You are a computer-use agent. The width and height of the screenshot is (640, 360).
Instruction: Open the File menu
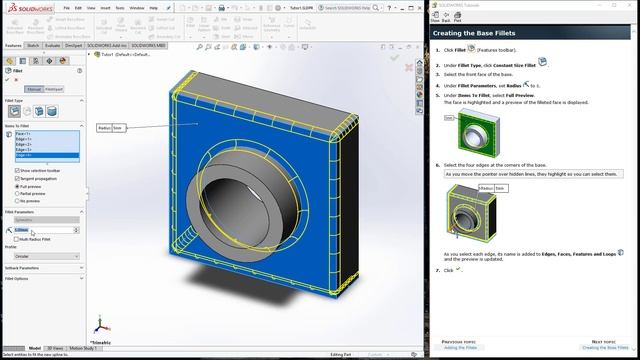coord(67,8)
